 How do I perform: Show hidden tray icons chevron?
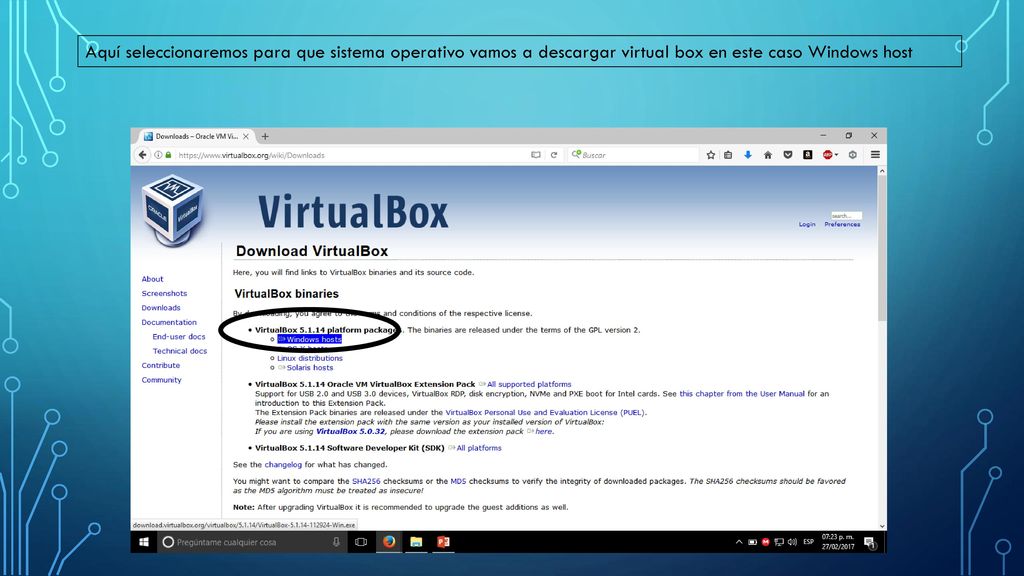739,542
